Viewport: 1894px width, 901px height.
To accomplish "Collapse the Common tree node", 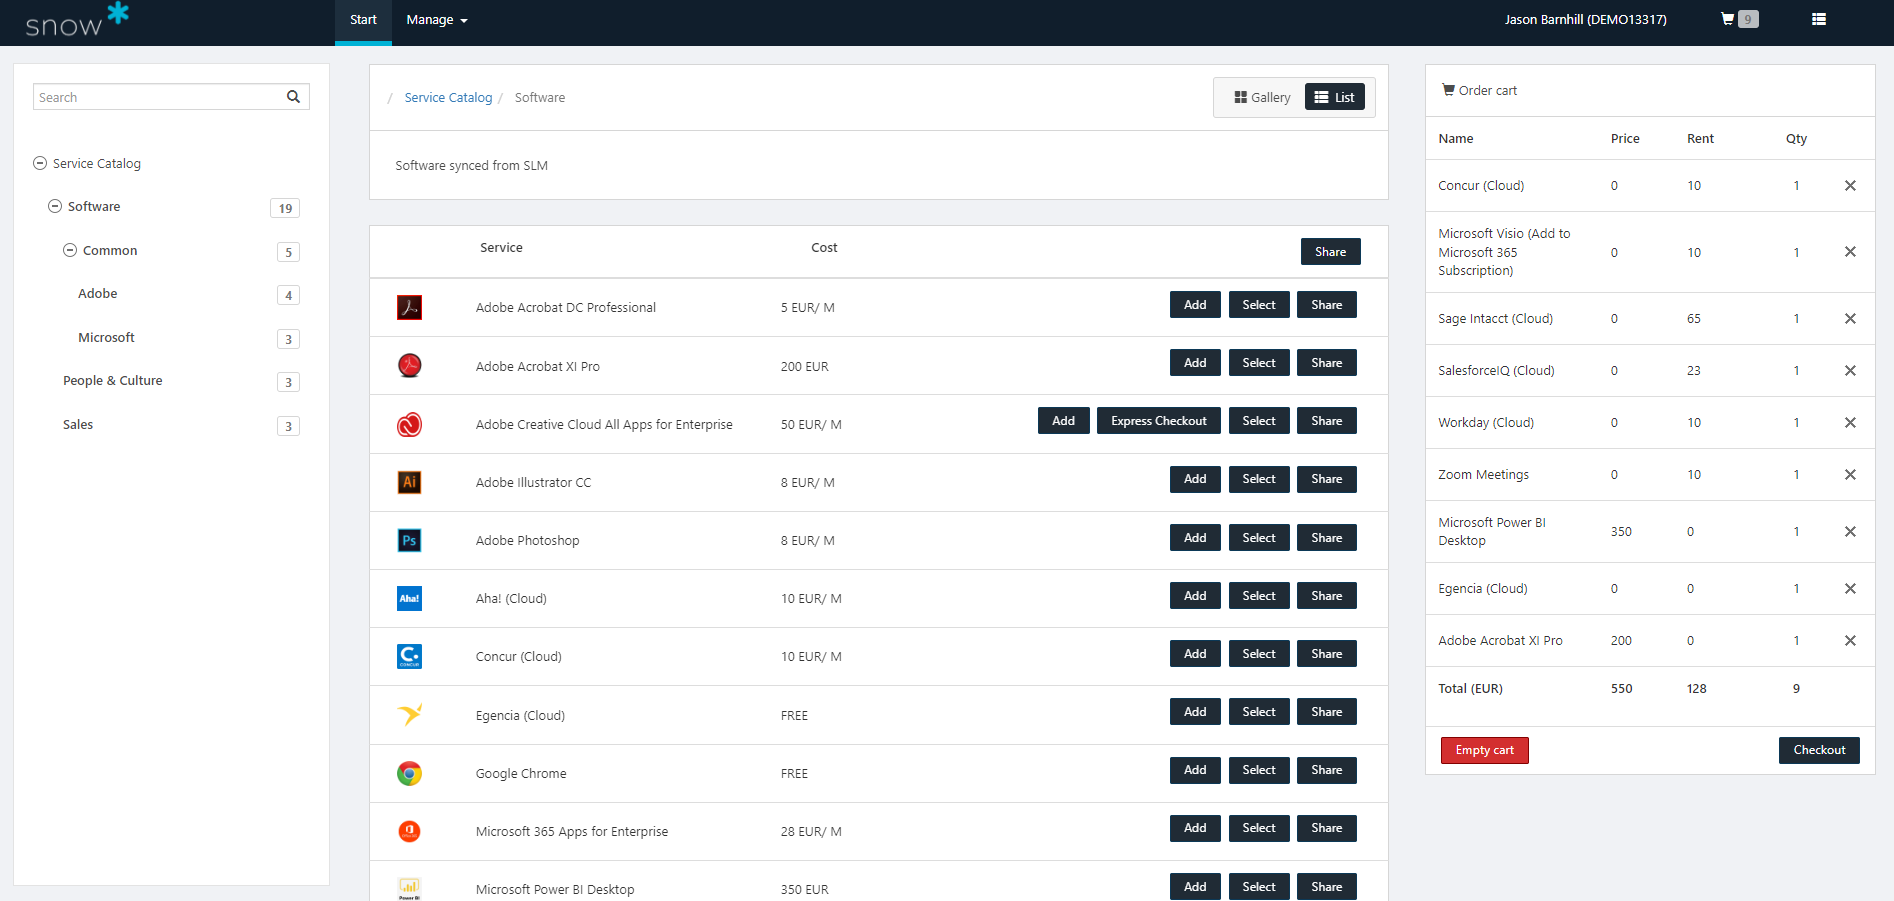I will (x=70, y=250).
